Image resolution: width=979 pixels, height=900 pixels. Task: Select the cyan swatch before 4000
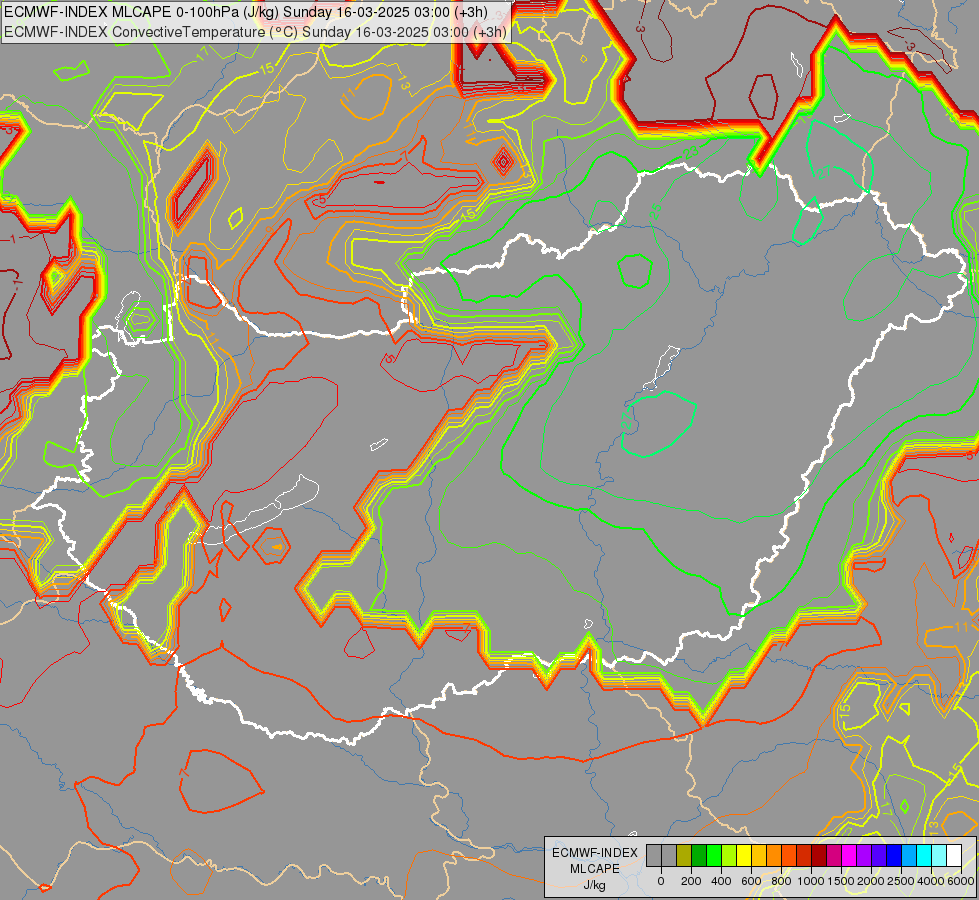925,855
